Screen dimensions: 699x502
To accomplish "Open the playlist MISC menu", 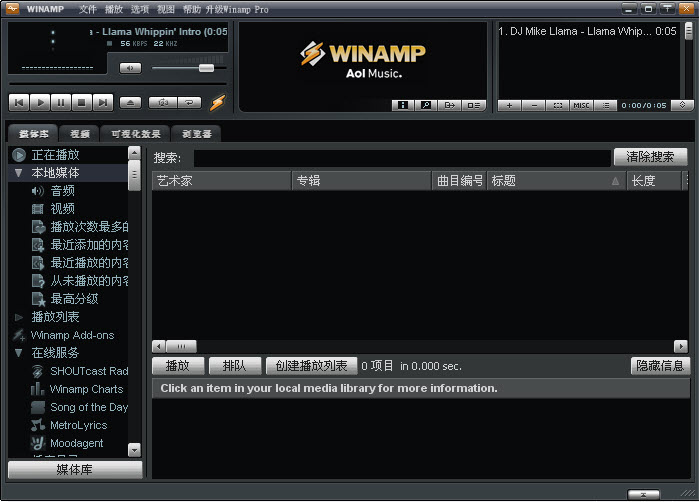I will [581, 106].
